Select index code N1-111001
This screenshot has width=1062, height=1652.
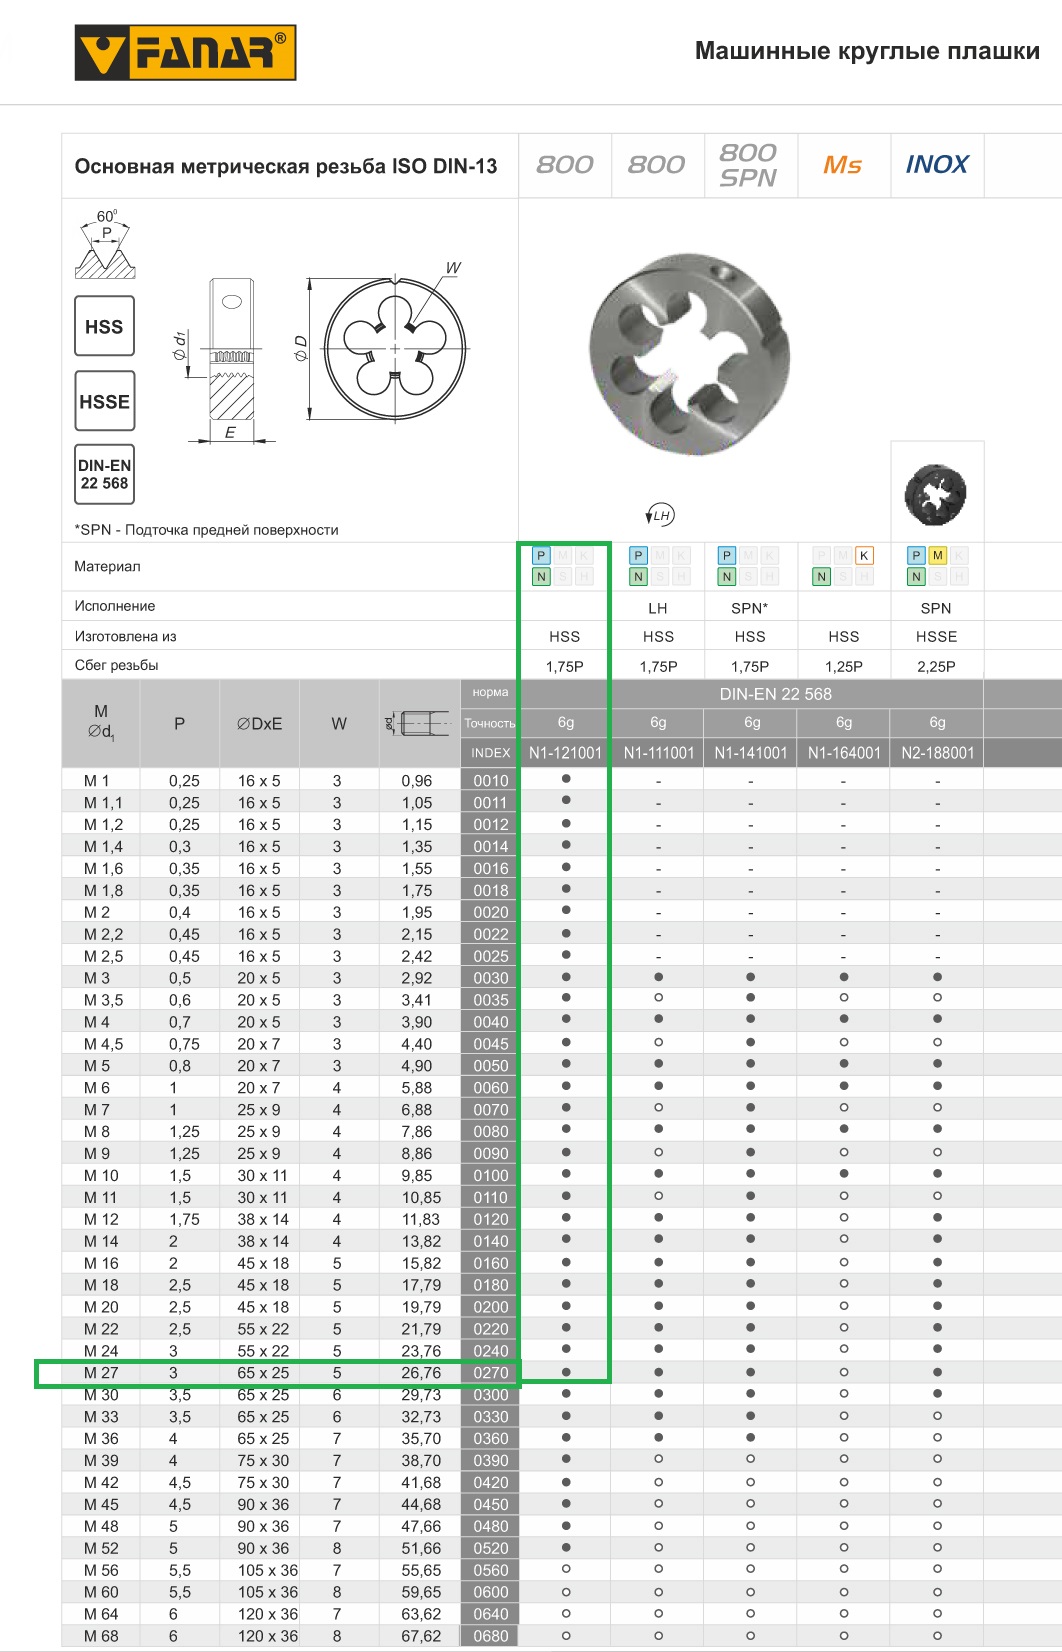tap(659, 753)
